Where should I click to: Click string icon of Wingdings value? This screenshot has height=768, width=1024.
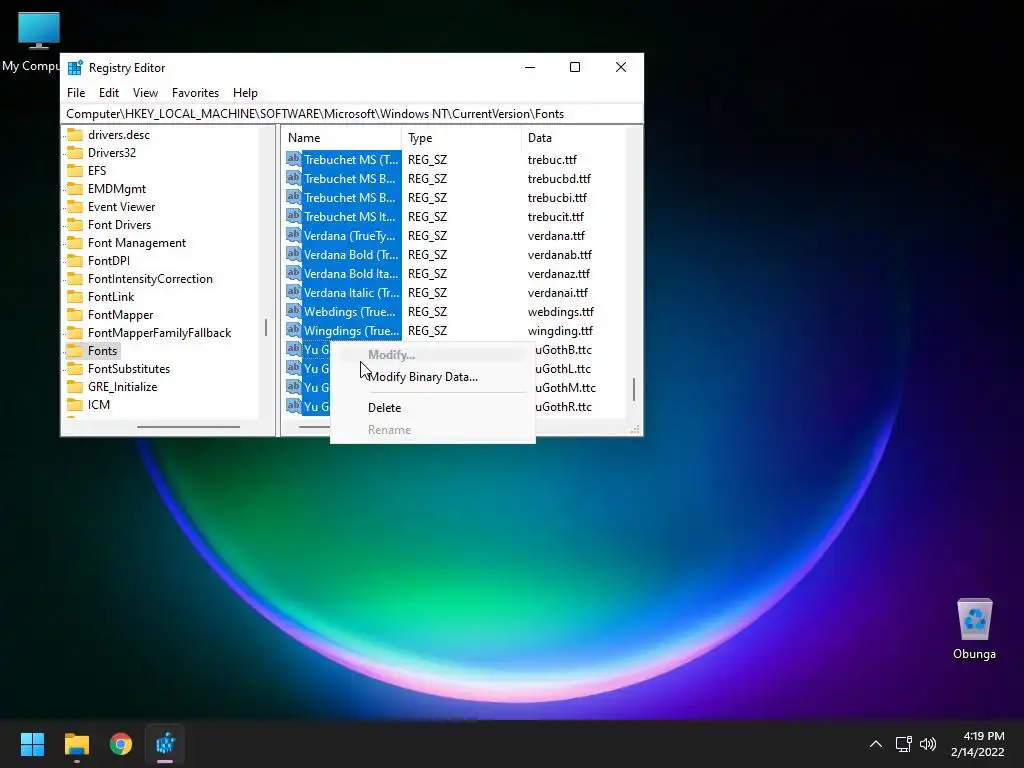coord(293,330)
